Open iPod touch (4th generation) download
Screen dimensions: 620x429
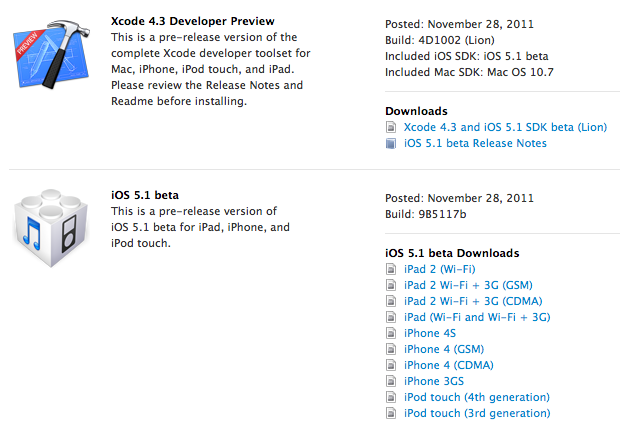point(476,397)
